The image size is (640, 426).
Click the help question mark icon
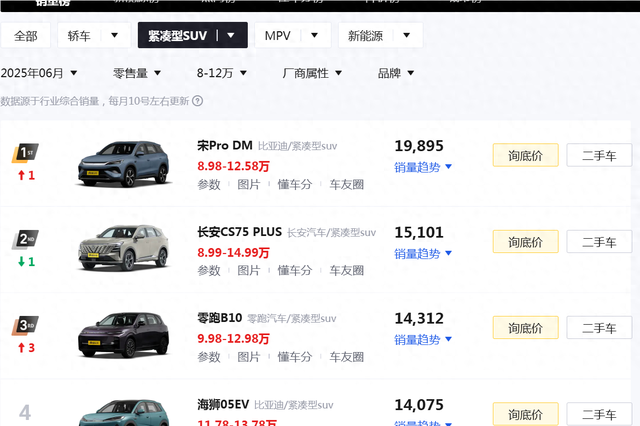[198, 101]
